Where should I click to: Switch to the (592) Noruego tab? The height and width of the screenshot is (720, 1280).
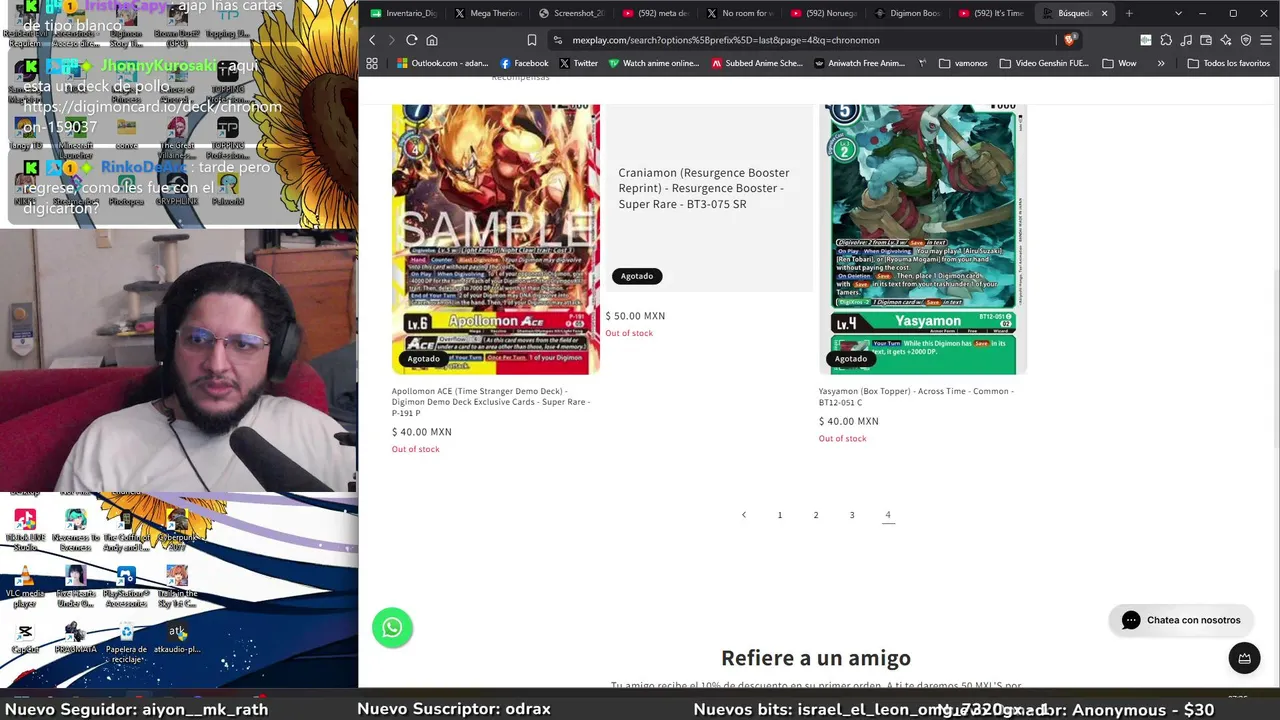point(823,13)
